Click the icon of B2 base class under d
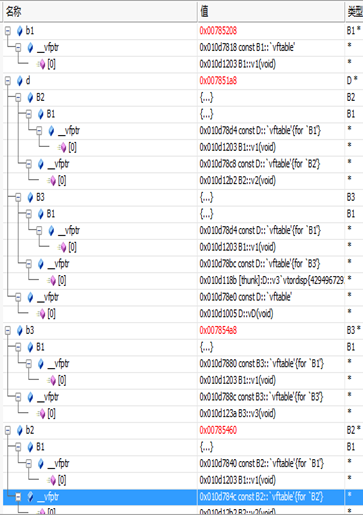Screen dimensions: 363x515 tap(30, 98)
